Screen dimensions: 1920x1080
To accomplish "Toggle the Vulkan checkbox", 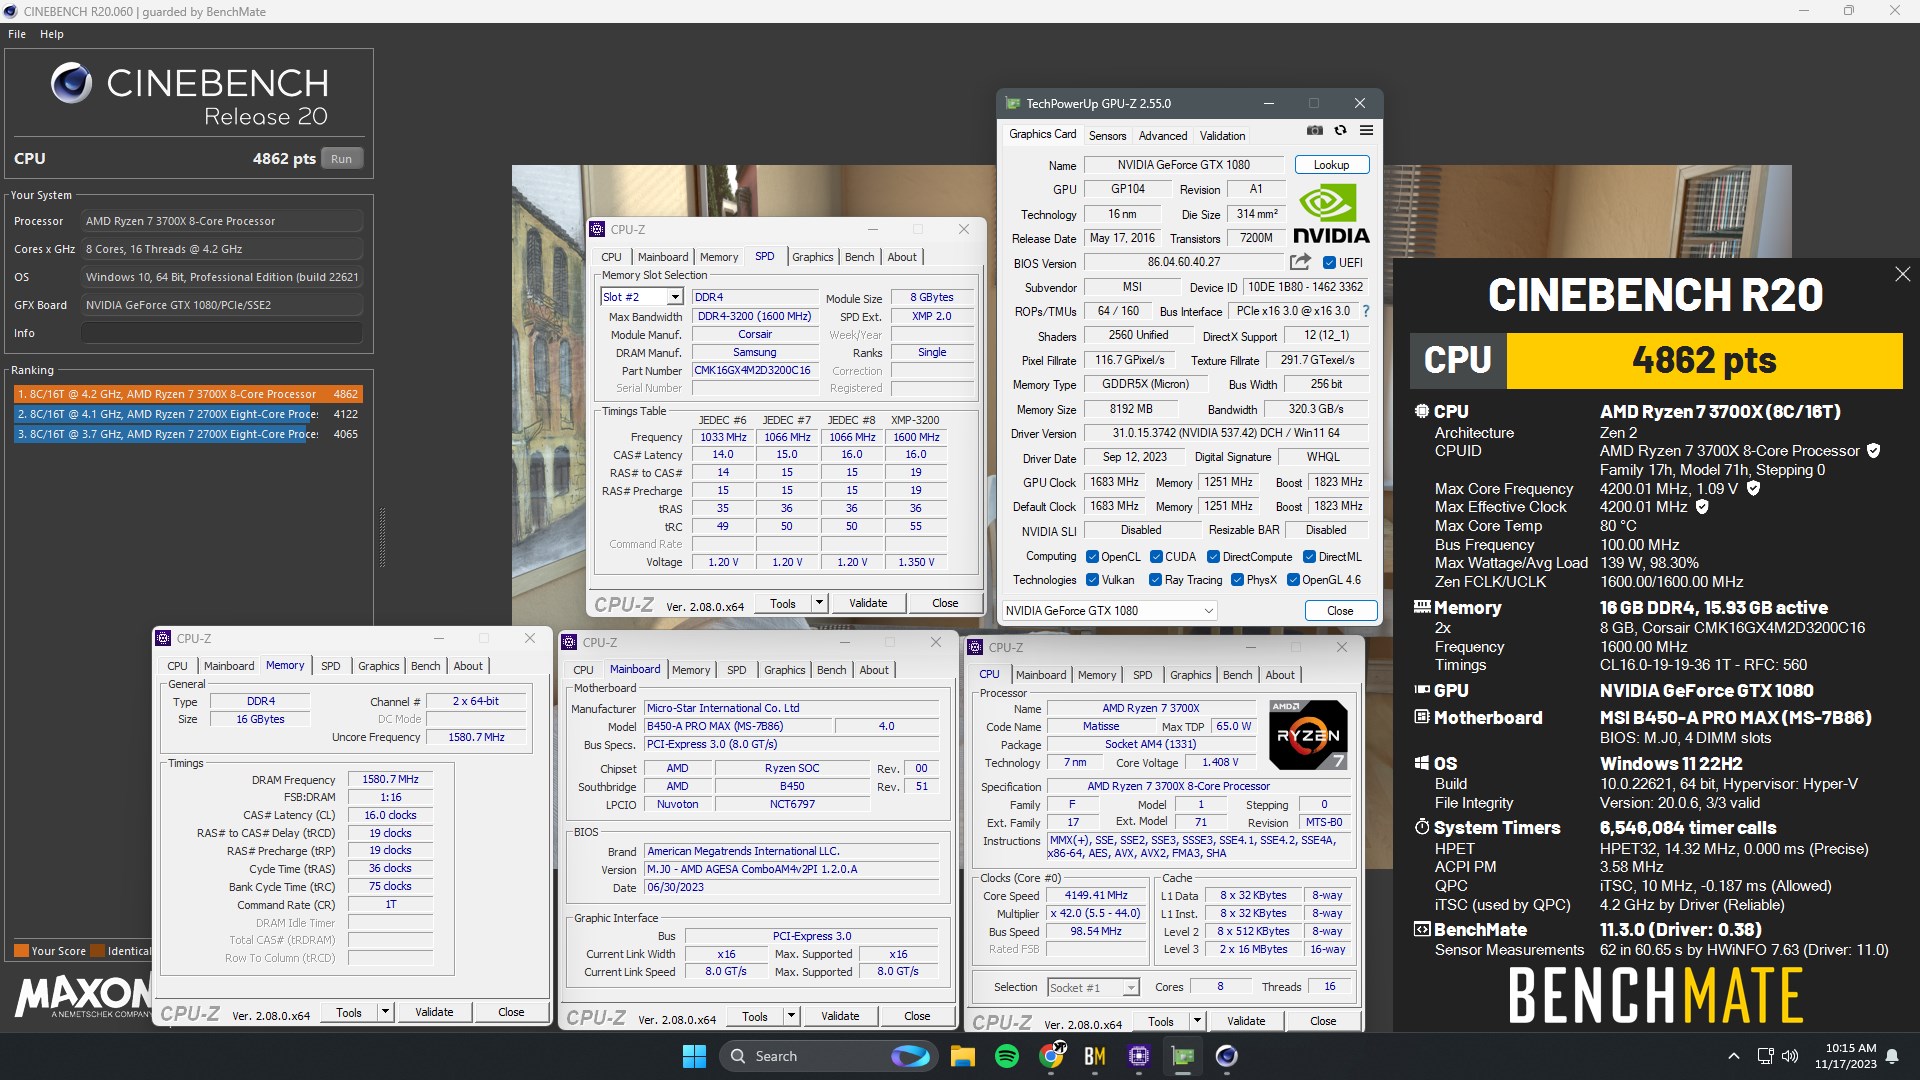I will tap(1091, 580).
